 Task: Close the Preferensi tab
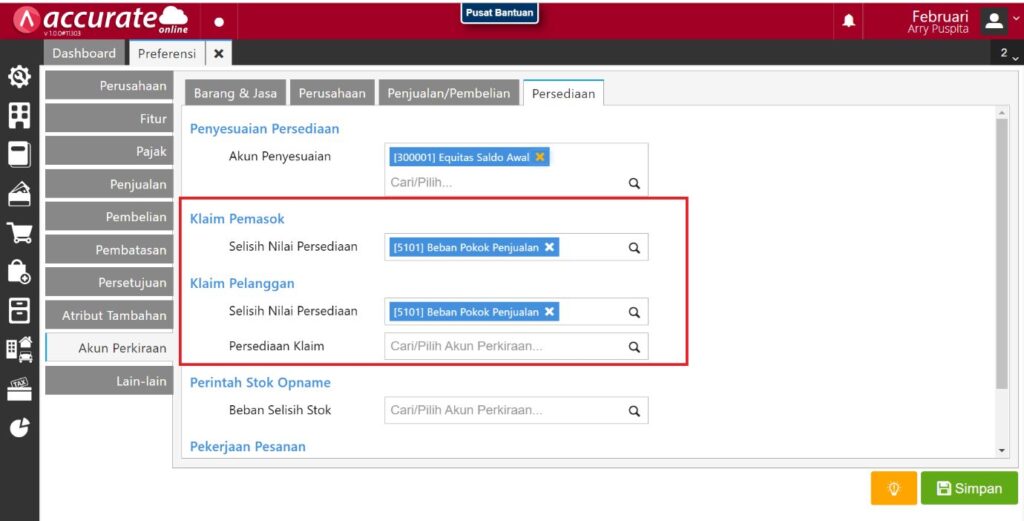(x=219, y=54)
